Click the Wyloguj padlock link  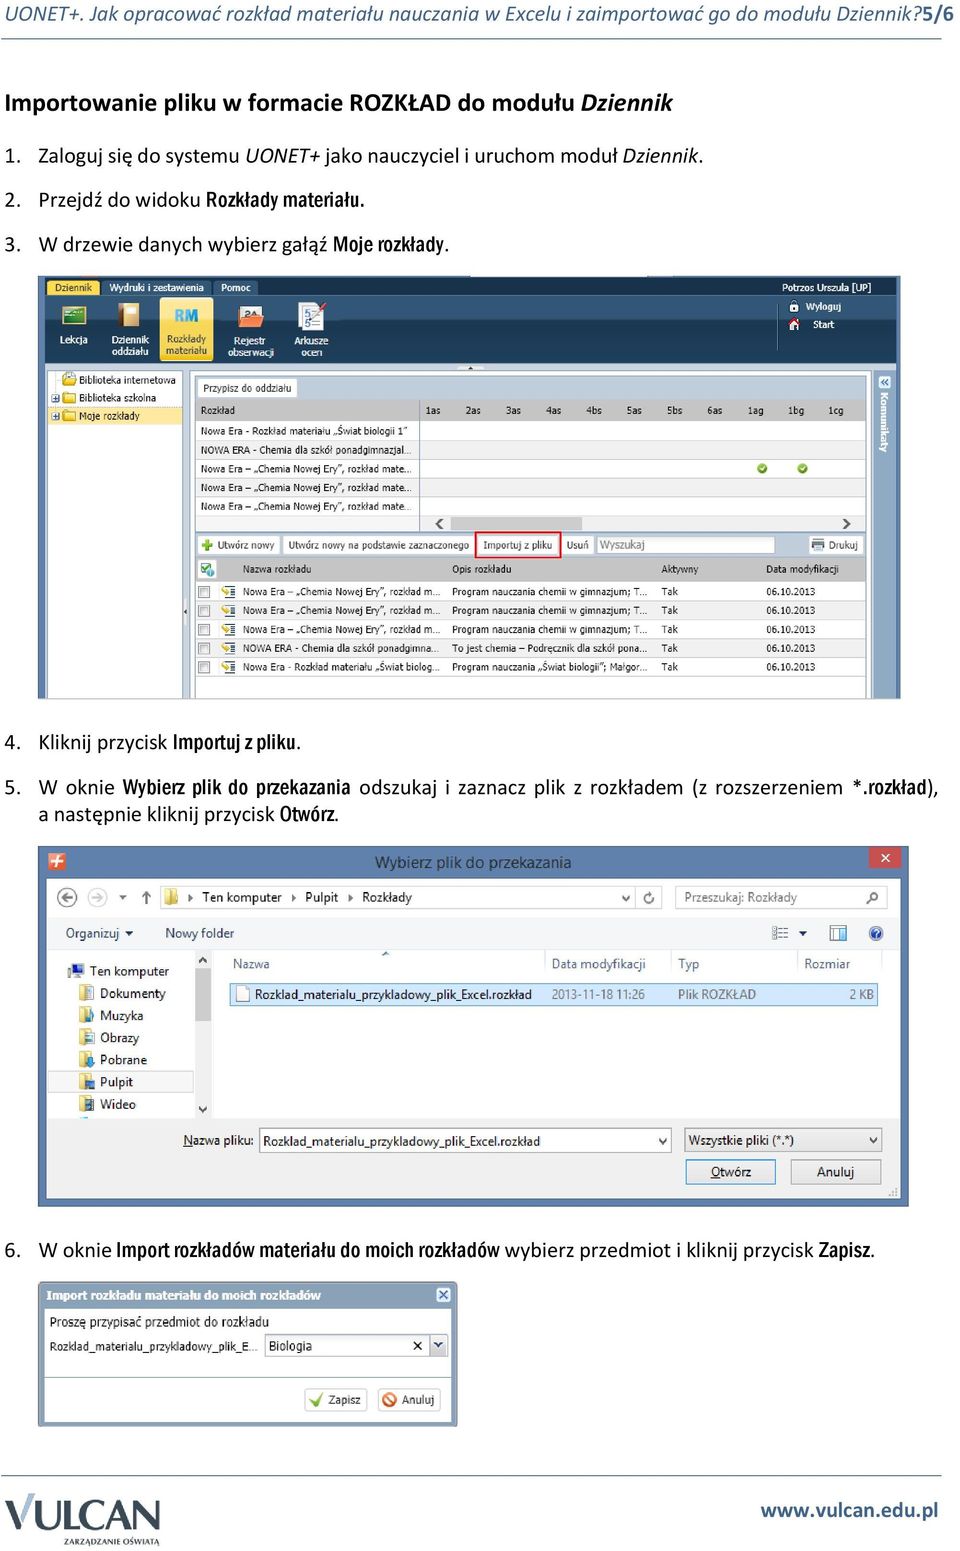tap(815, 307)
